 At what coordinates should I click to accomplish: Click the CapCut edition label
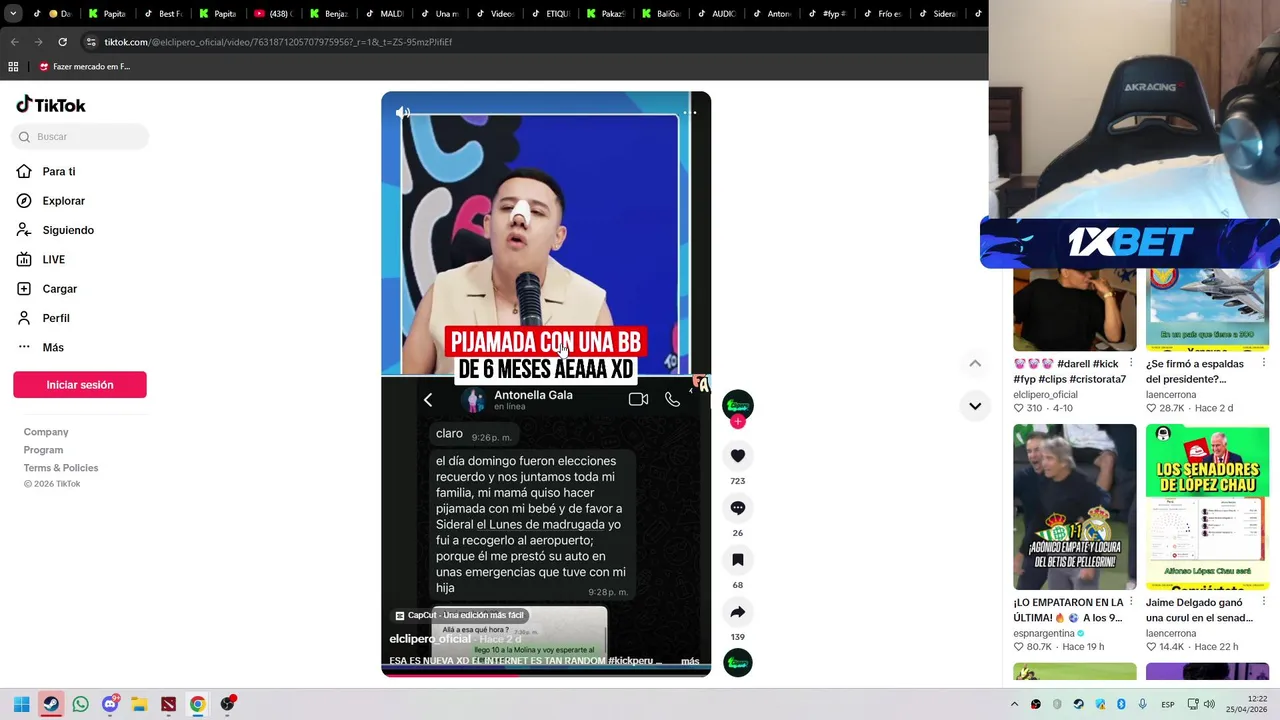460,616
